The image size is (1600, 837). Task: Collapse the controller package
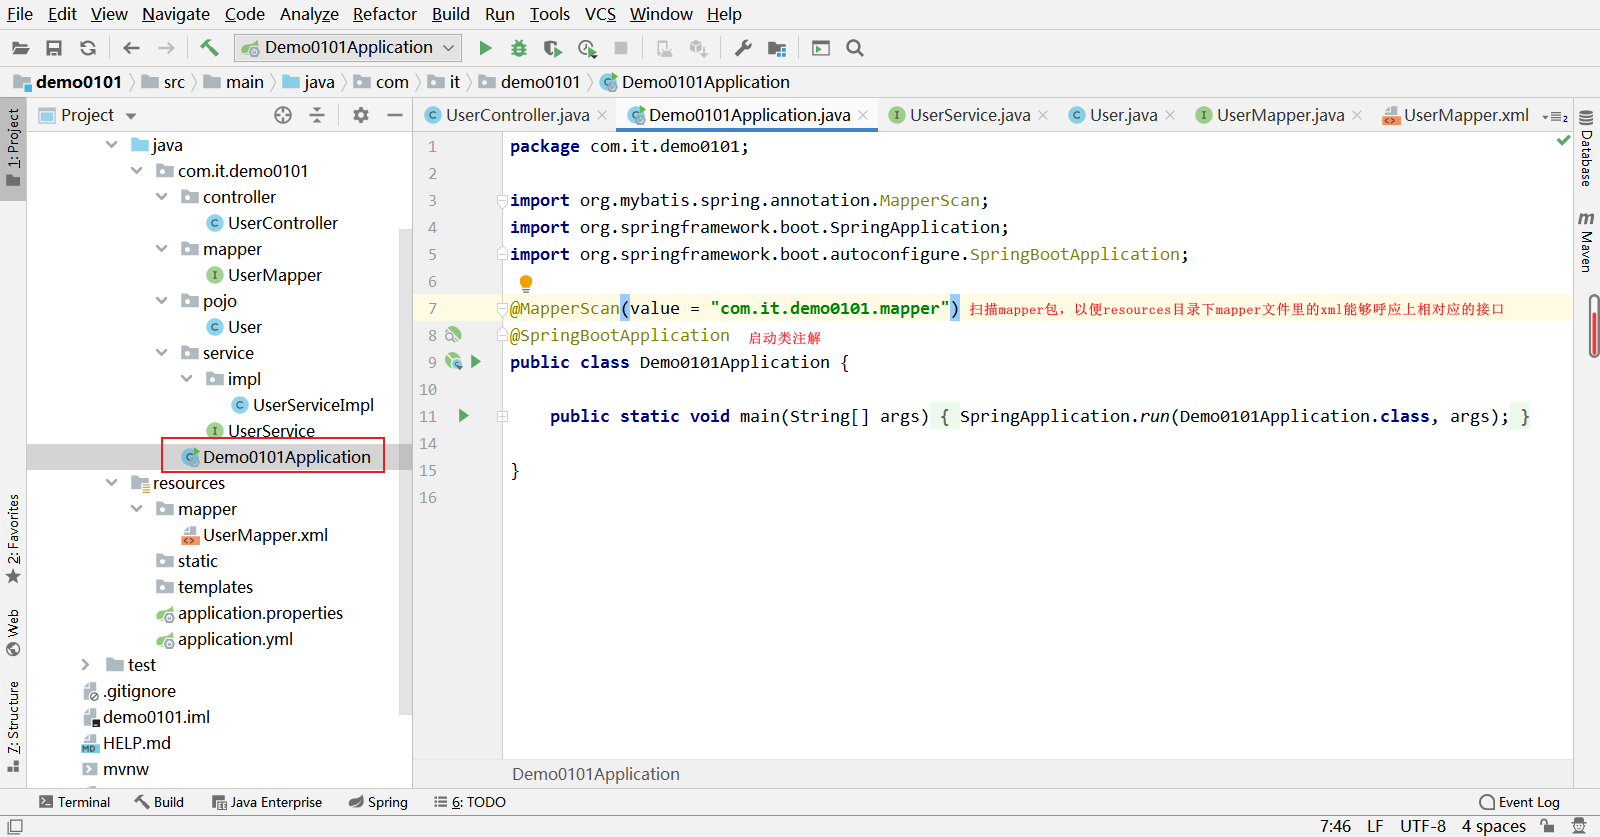161,197
